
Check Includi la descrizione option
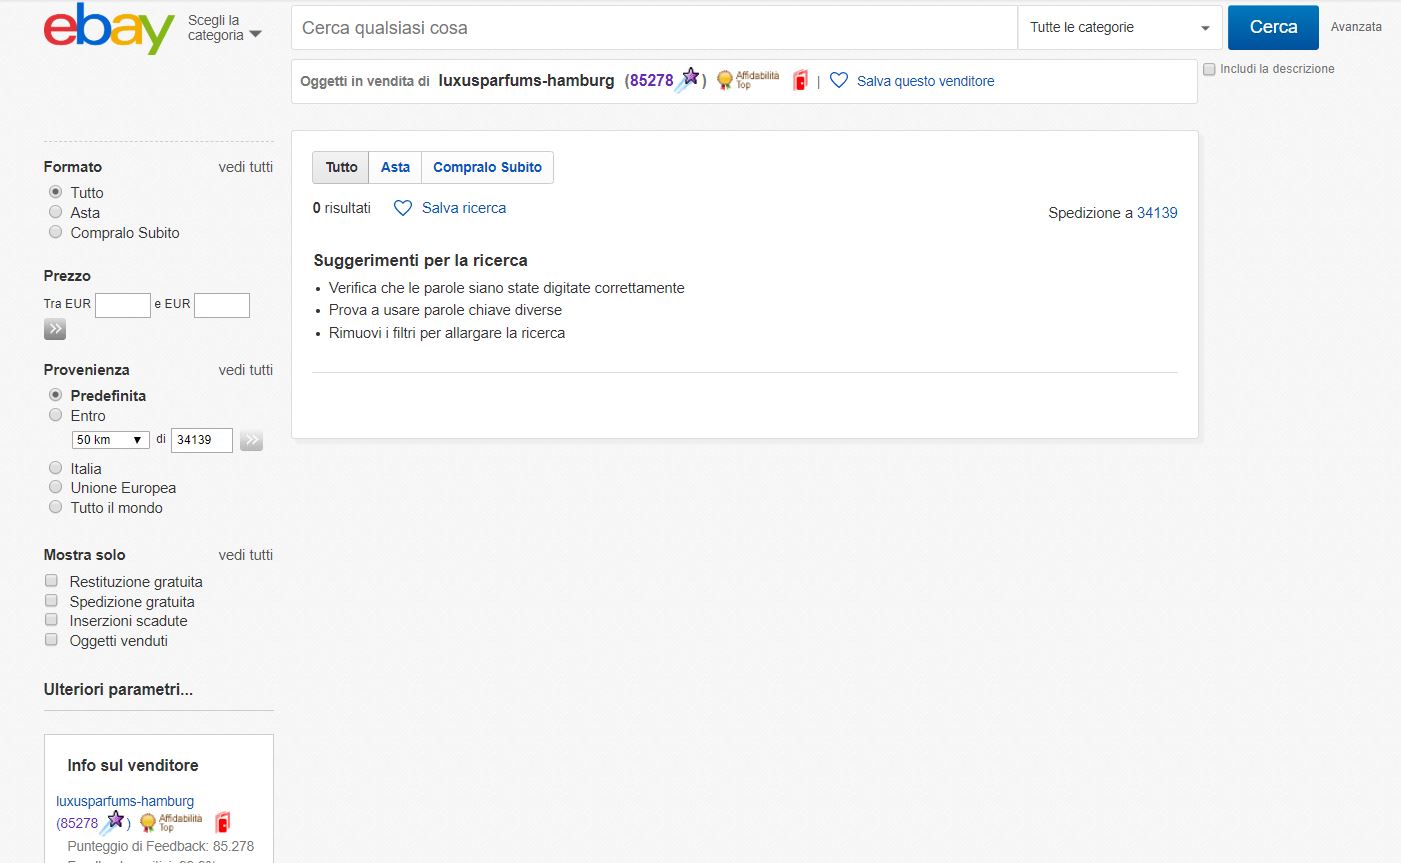click(x=1209, y=69)
